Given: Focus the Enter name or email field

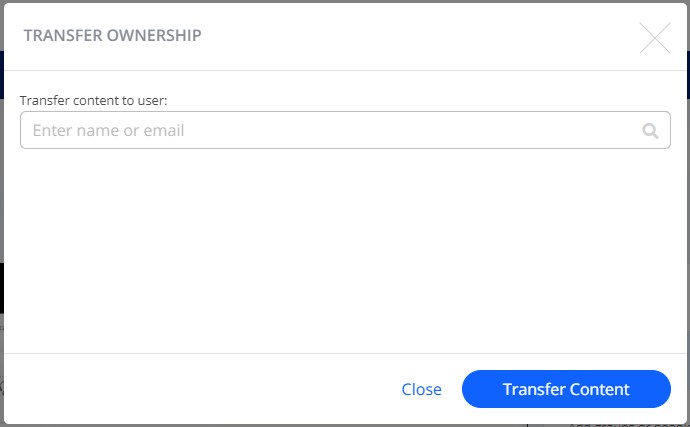Looking at the screenshot, I should (x=345, y=130).
